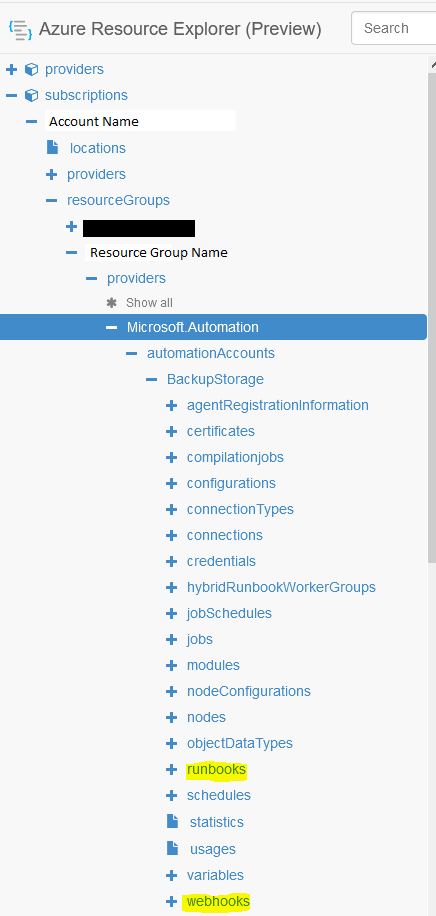Focus the Search input field

393,28
